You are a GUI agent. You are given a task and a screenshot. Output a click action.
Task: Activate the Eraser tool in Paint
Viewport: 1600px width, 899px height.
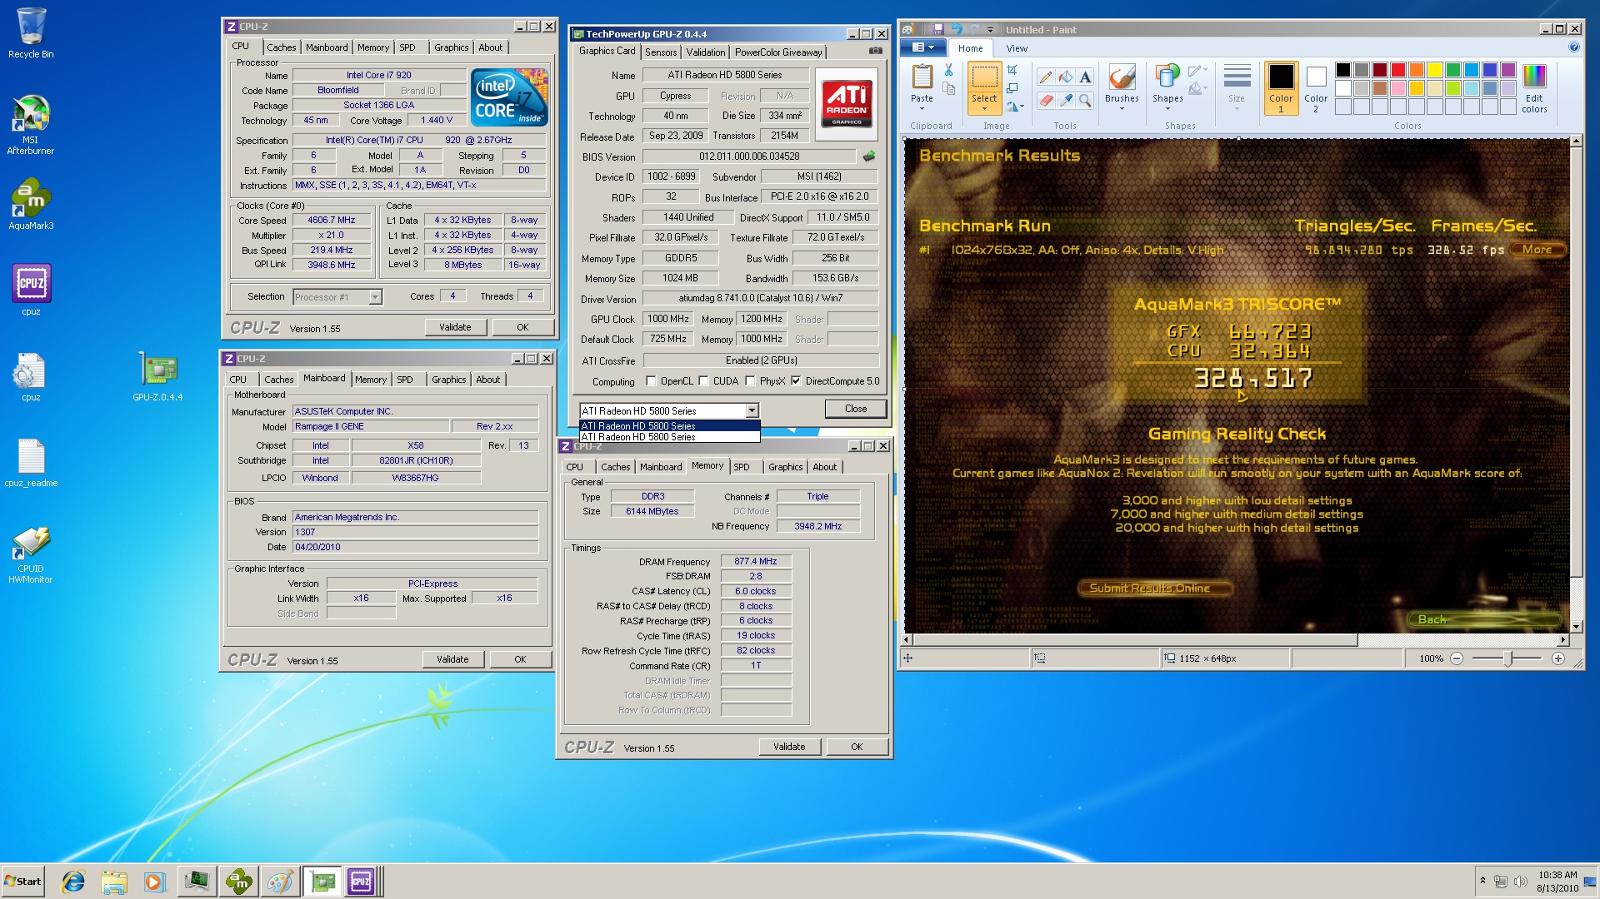coord(1046,100)
